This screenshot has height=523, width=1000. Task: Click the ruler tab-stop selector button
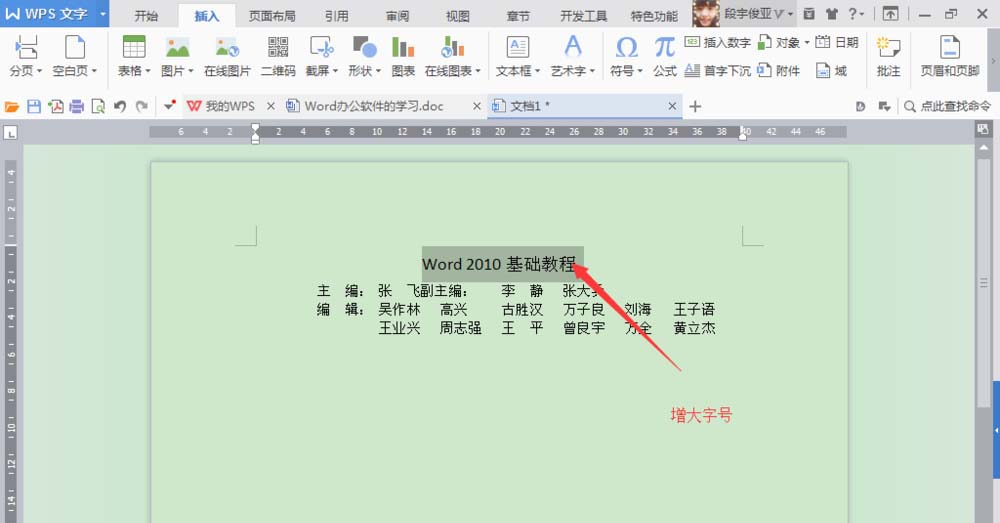tap(10, 133)
